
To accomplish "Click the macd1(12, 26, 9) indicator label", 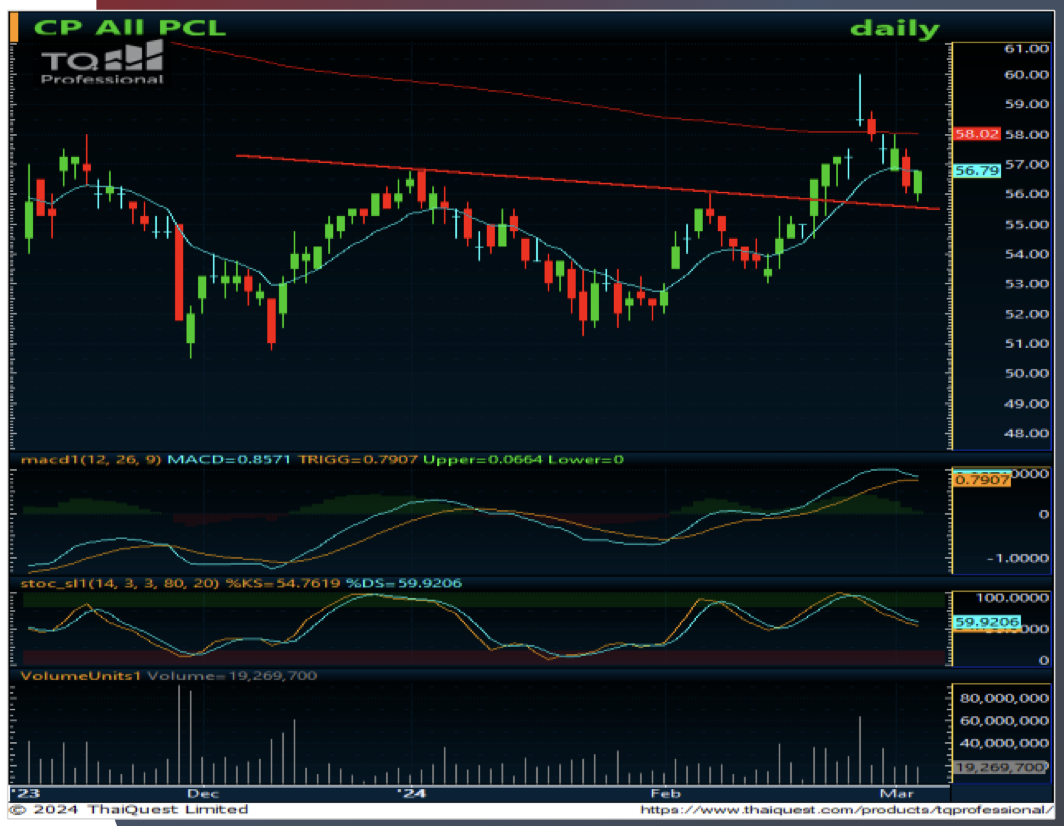I will click(91, 459).
